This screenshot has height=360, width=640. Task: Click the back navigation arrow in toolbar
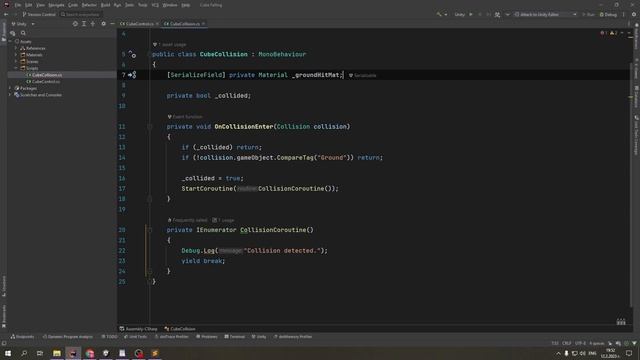point(6,14)
